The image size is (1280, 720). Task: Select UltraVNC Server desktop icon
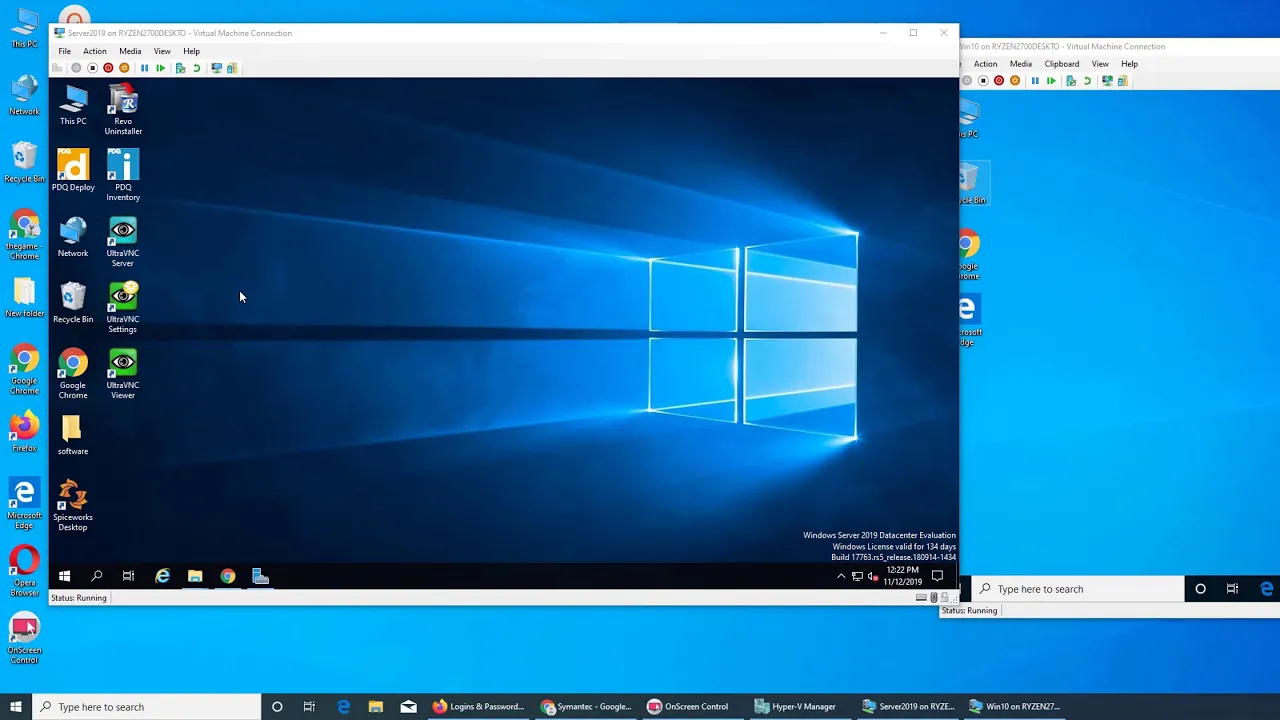click(123, 242)
